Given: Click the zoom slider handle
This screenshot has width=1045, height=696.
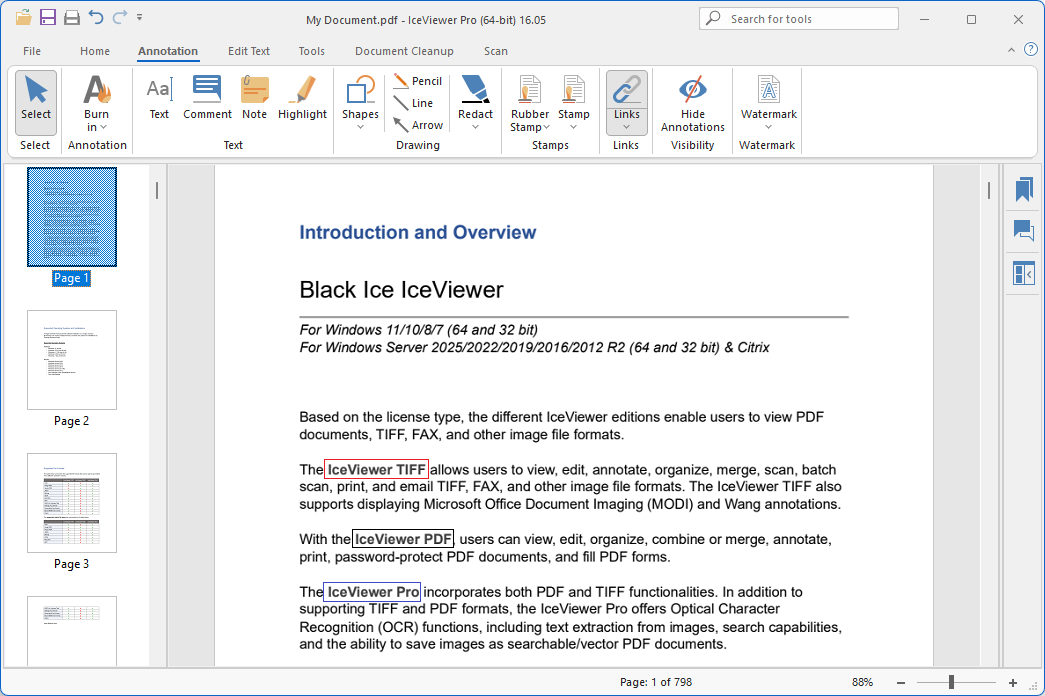Looking at the screenshot, I should [x=952, y=682].
